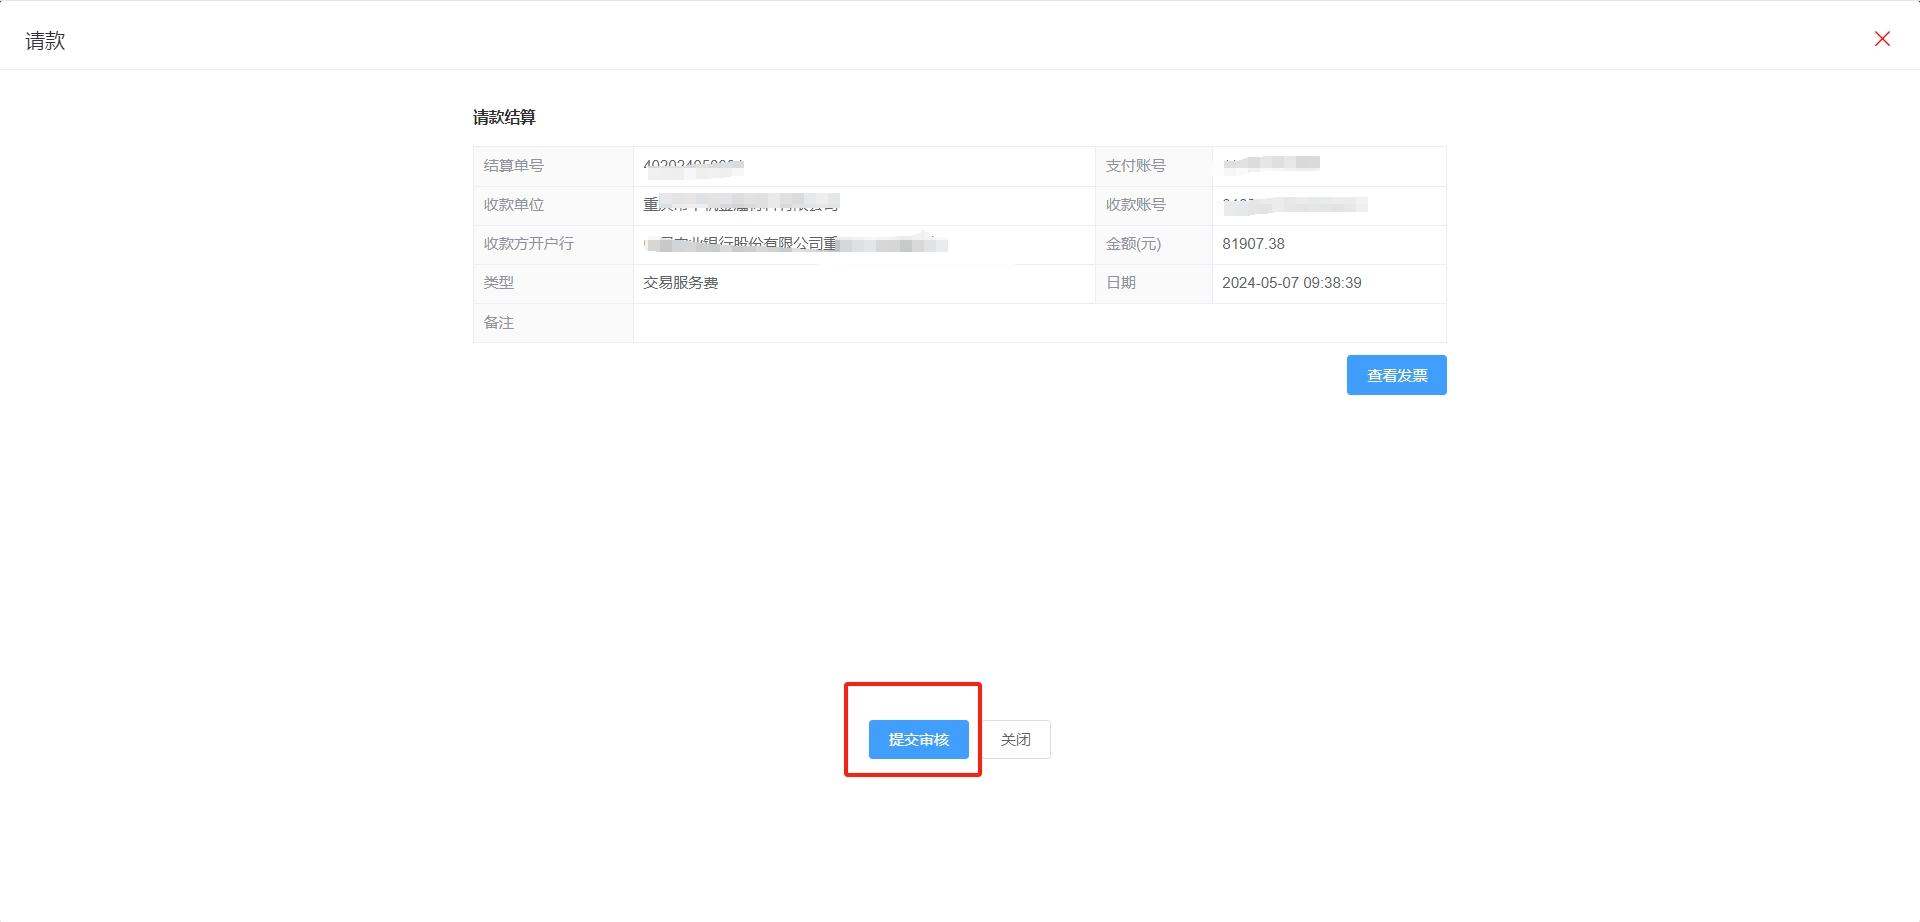Open invoices via the 查看发票 button
Image resolution: width=1920 pixels, height=922 pixels.
point(1396,375)
